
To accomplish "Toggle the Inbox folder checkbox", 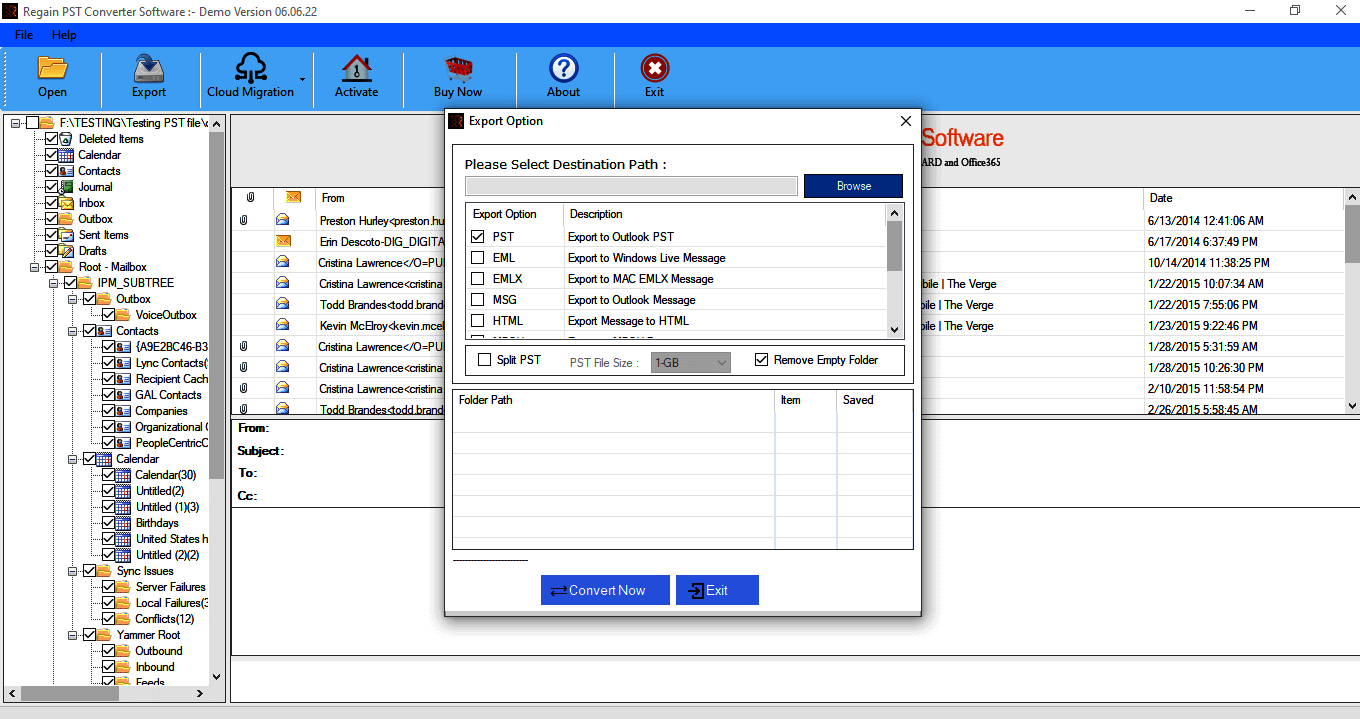I will [52, 203].
